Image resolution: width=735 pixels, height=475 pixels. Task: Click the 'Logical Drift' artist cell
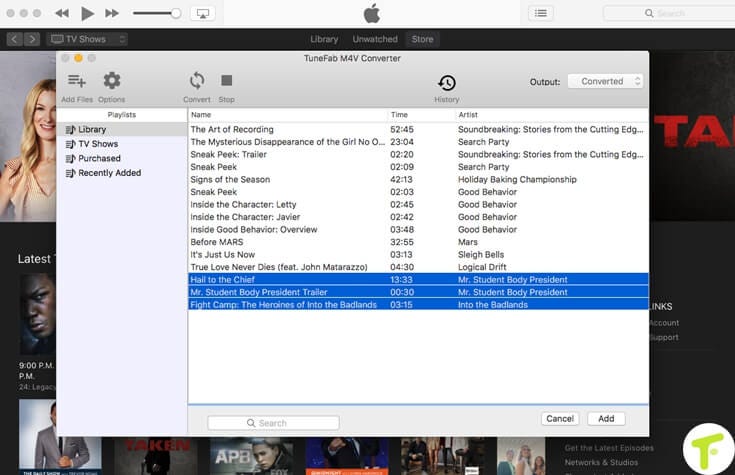pos(482,267)
